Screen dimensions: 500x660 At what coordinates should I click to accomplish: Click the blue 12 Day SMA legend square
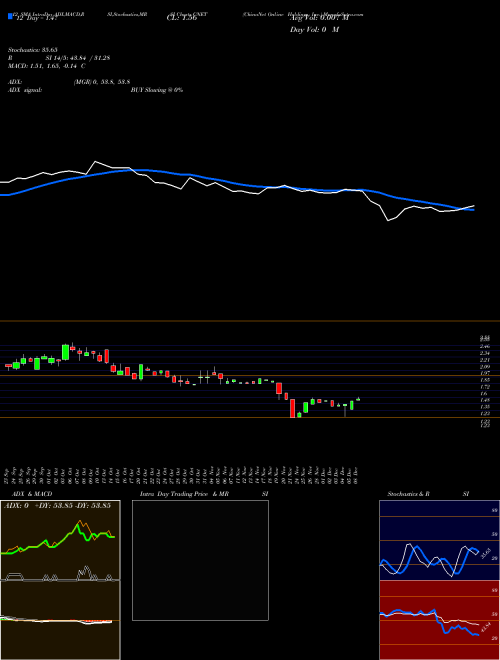tap(11, 16)
